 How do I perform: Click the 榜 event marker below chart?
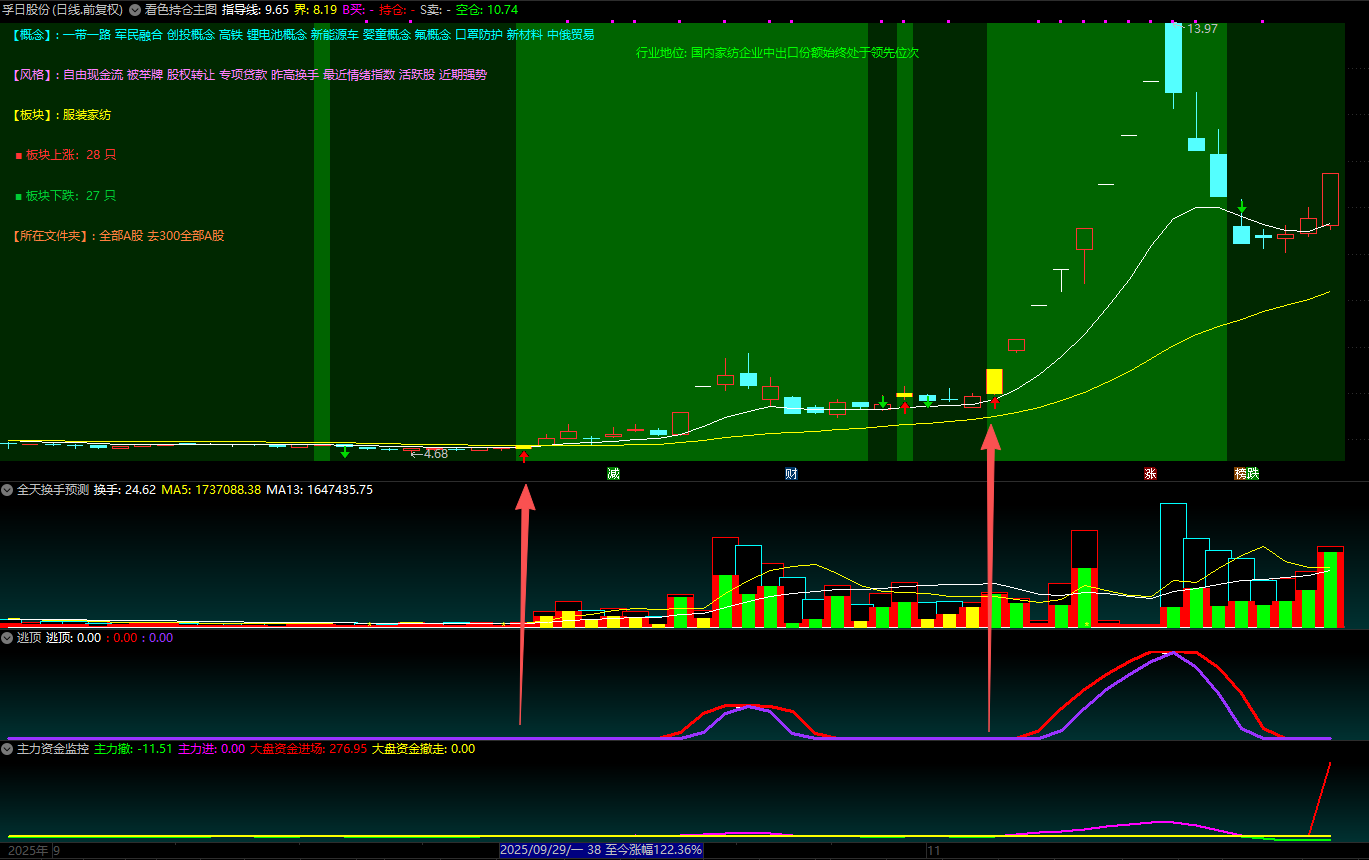point(1240,473)
